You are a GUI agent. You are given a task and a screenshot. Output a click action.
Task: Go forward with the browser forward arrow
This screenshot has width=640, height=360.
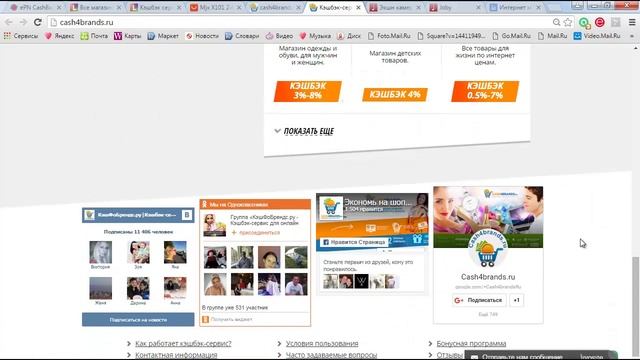tap(23, 22)
